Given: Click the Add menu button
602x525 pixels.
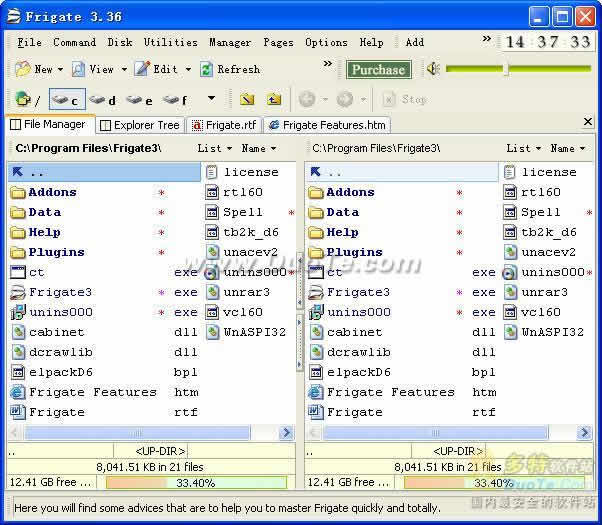Looking at the screenshot, I should 415,42.
